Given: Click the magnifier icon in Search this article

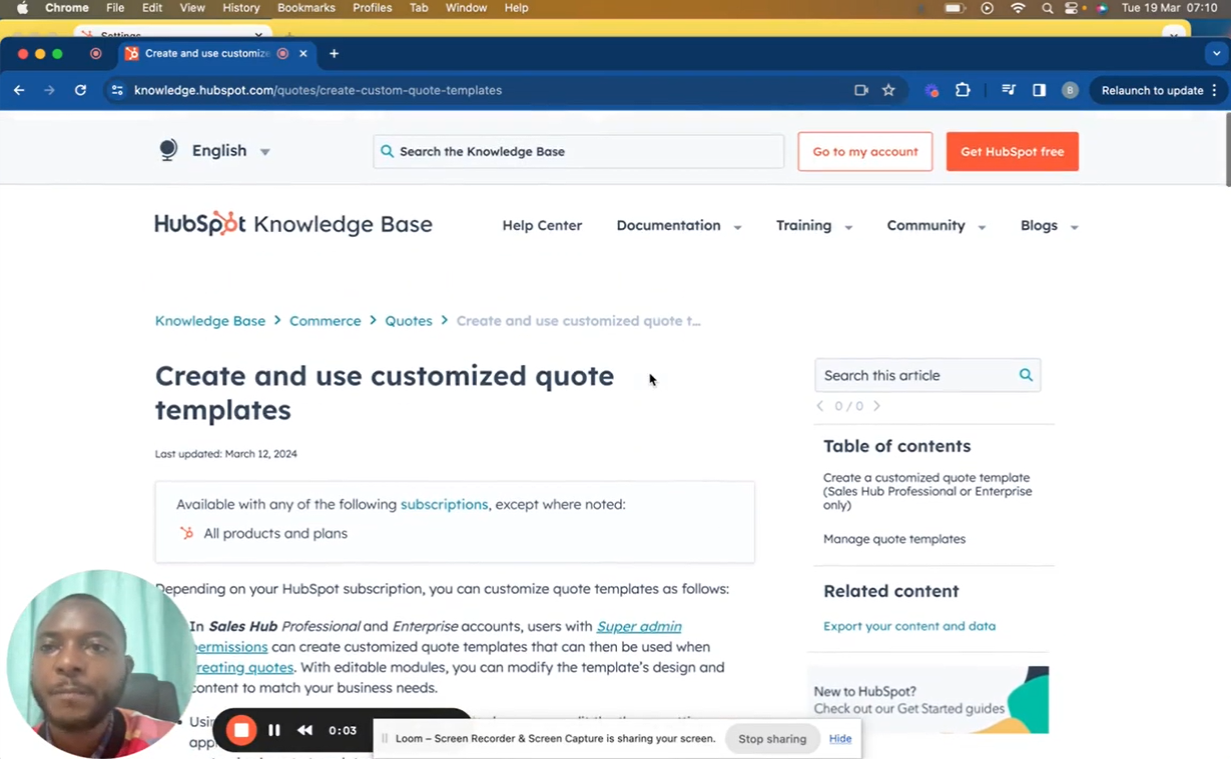Looking at the screenshot, I should pos(1025,375).
